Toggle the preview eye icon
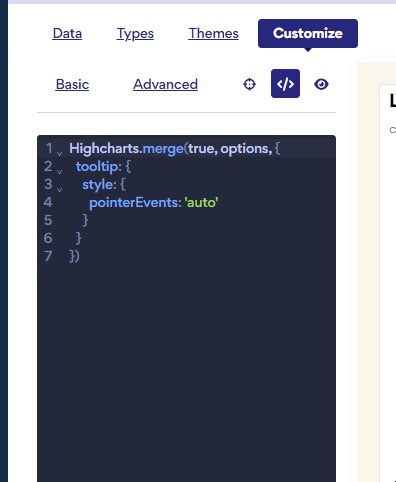 (321, 84)
